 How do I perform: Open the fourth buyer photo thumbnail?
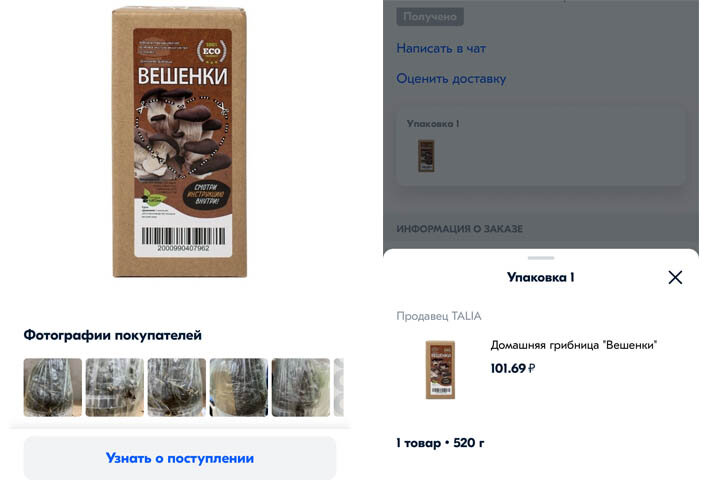(x=239, y=387)
